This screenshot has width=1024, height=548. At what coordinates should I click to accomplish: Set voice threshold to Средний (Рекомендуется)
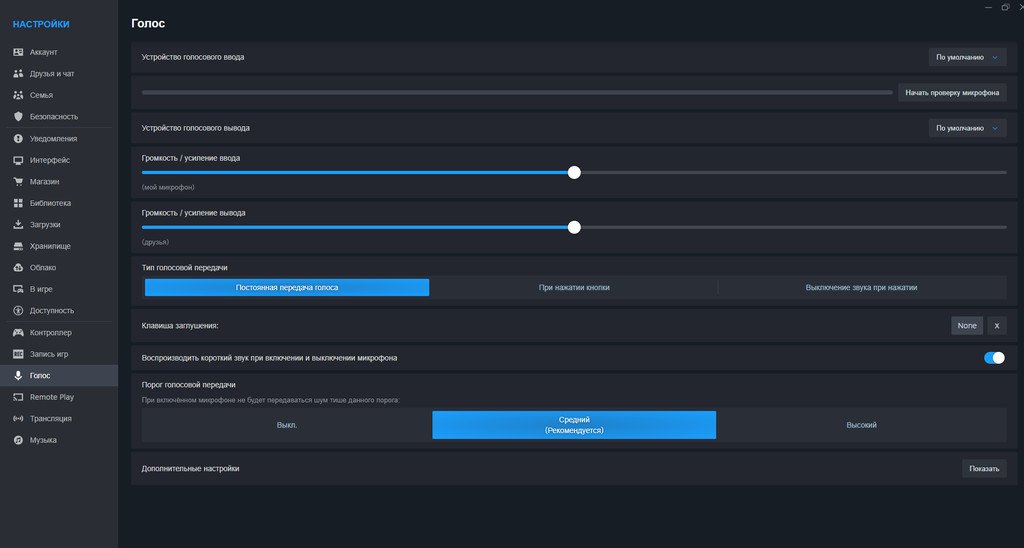(x=574, y=425)
